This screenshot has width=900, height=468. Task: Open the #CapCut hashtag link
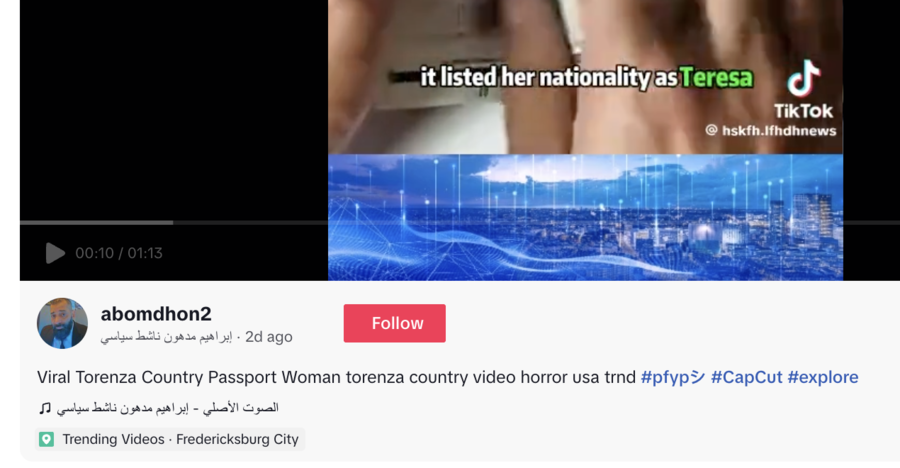point(746,377)
